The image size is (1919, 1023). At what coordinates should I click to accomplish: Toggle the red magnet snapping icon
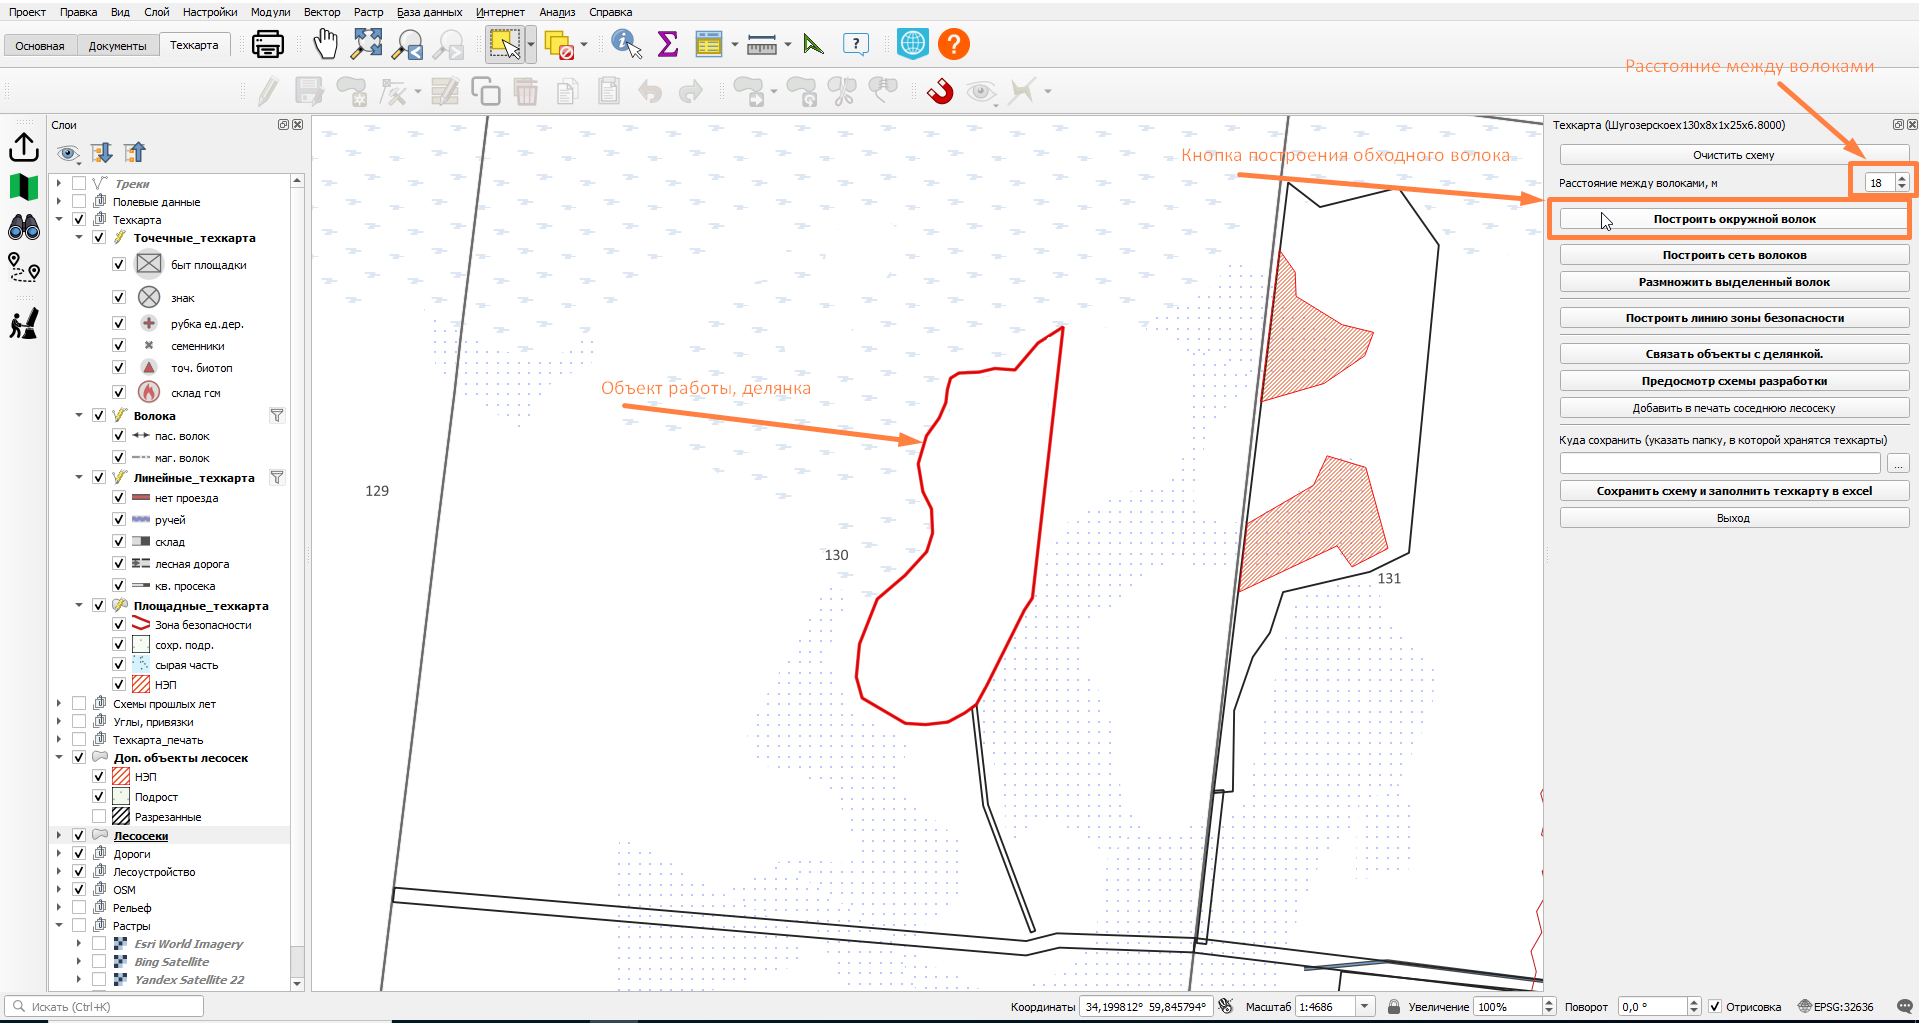(x=940, y=92)
